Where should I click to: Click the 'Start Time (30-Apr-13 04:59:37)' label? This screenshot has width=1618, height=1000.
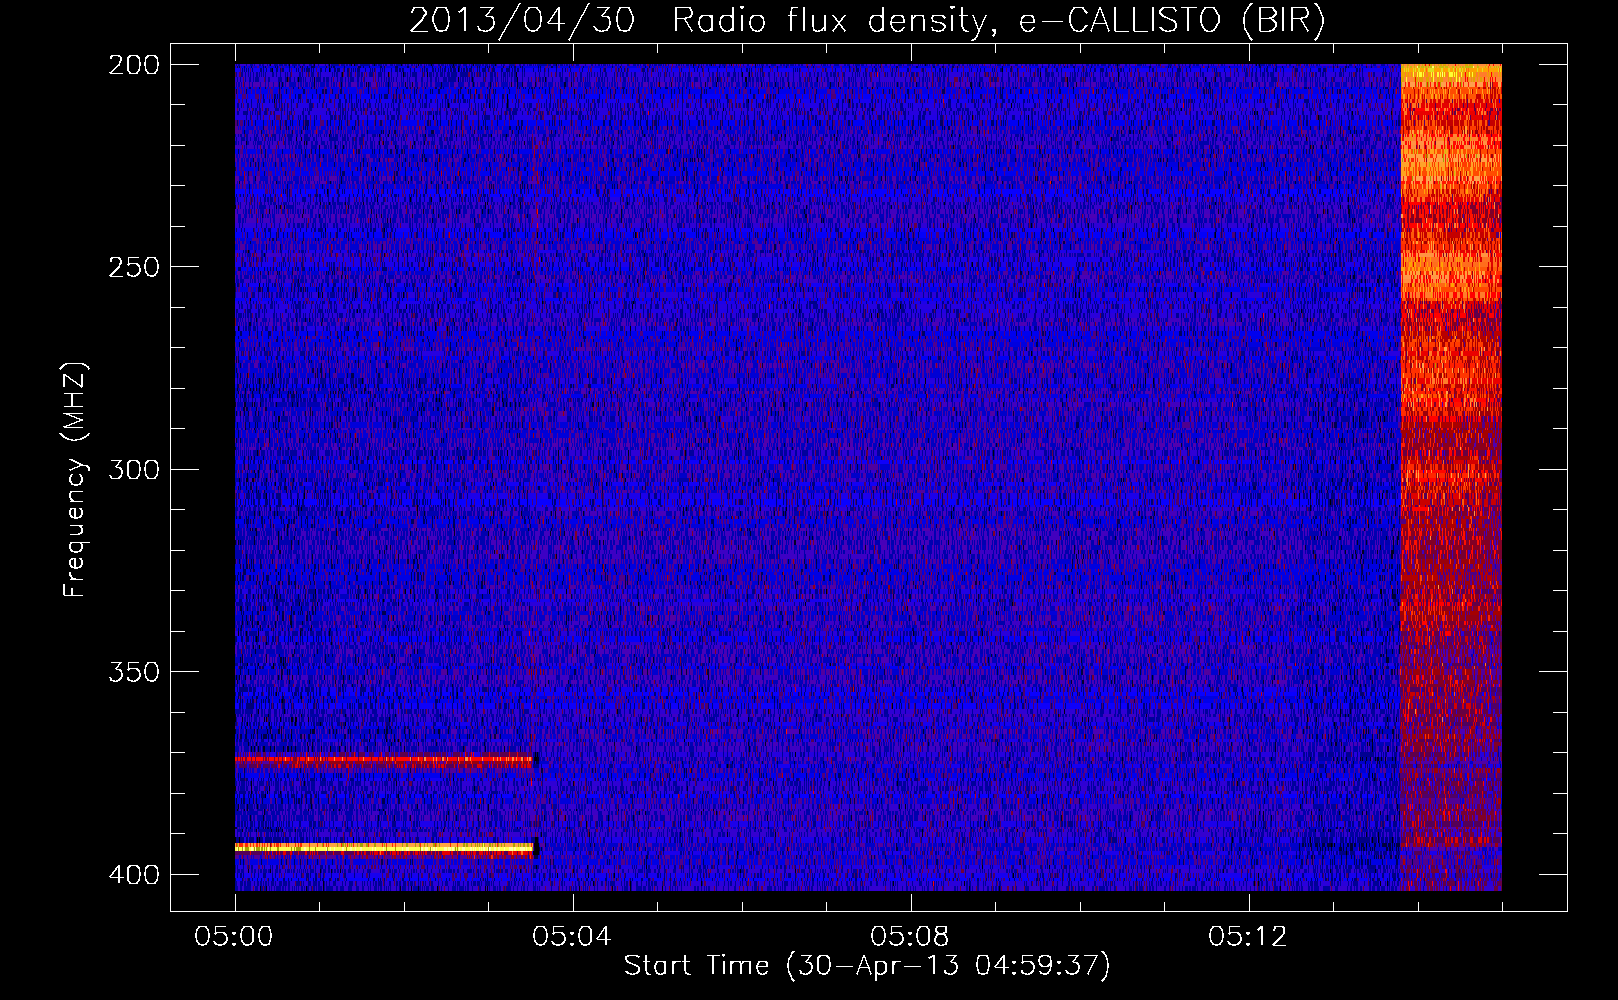coord(867,965)
